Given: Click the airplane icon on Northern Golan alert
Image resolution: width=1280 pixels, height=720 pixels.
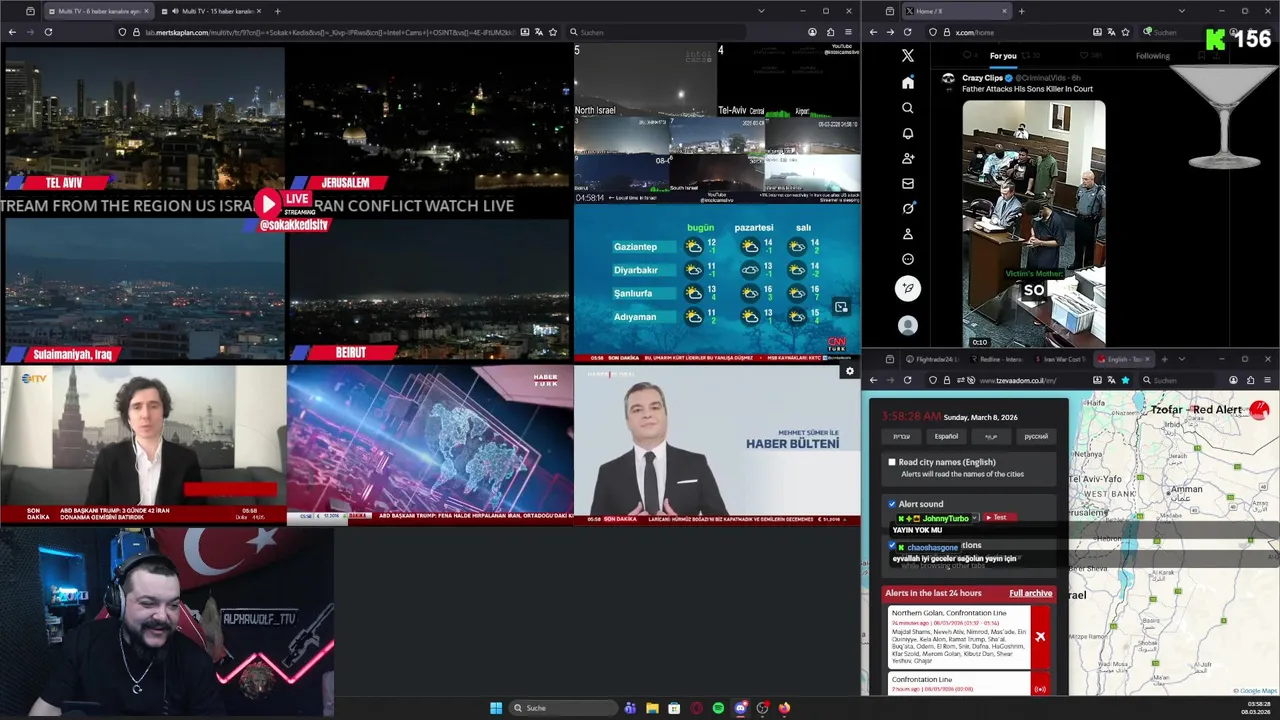Looking at the screenshot, I should click(x=1040, y=636).
